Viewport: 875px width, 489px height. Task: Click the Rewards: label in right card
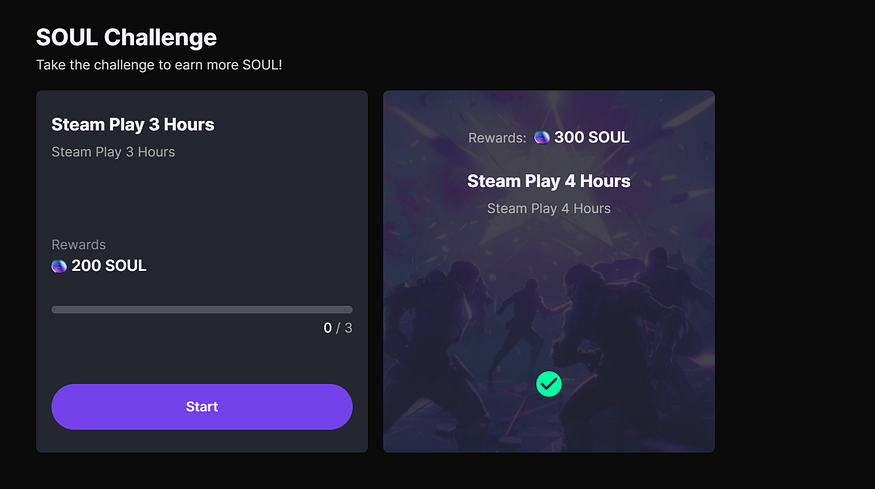click(497, 138)
